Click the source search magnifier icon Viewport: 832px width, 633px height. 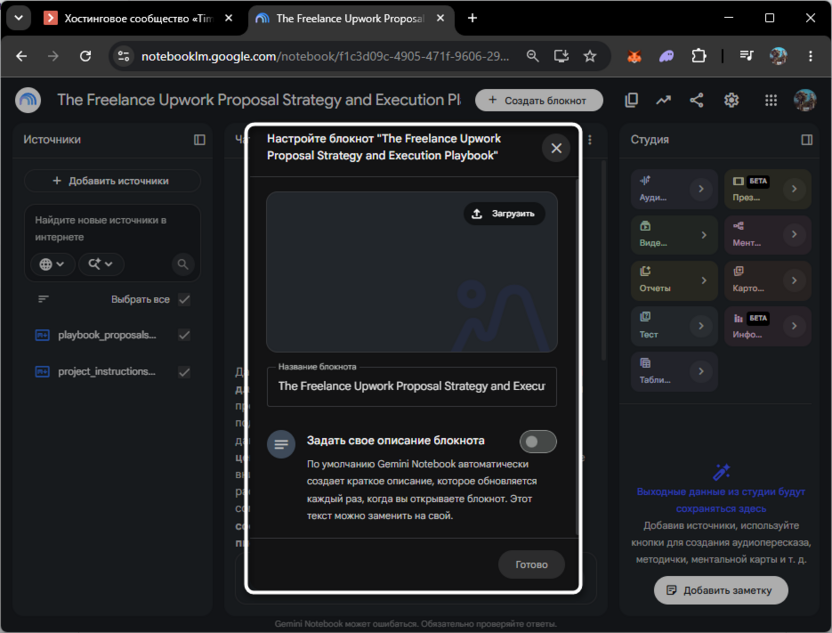pos(183,264)
